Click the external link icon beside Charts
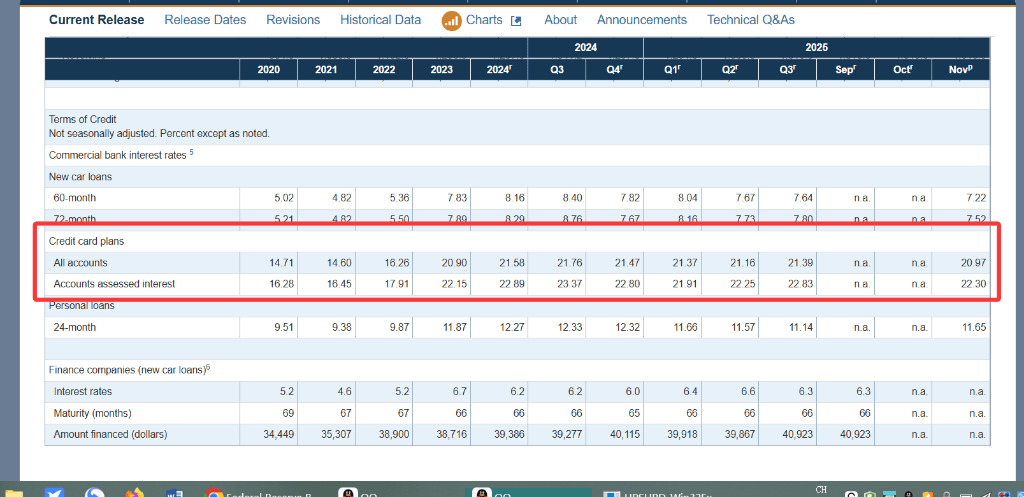Image resolution: width=1024 pixels, height=497 pixels. tap(516, 21)
